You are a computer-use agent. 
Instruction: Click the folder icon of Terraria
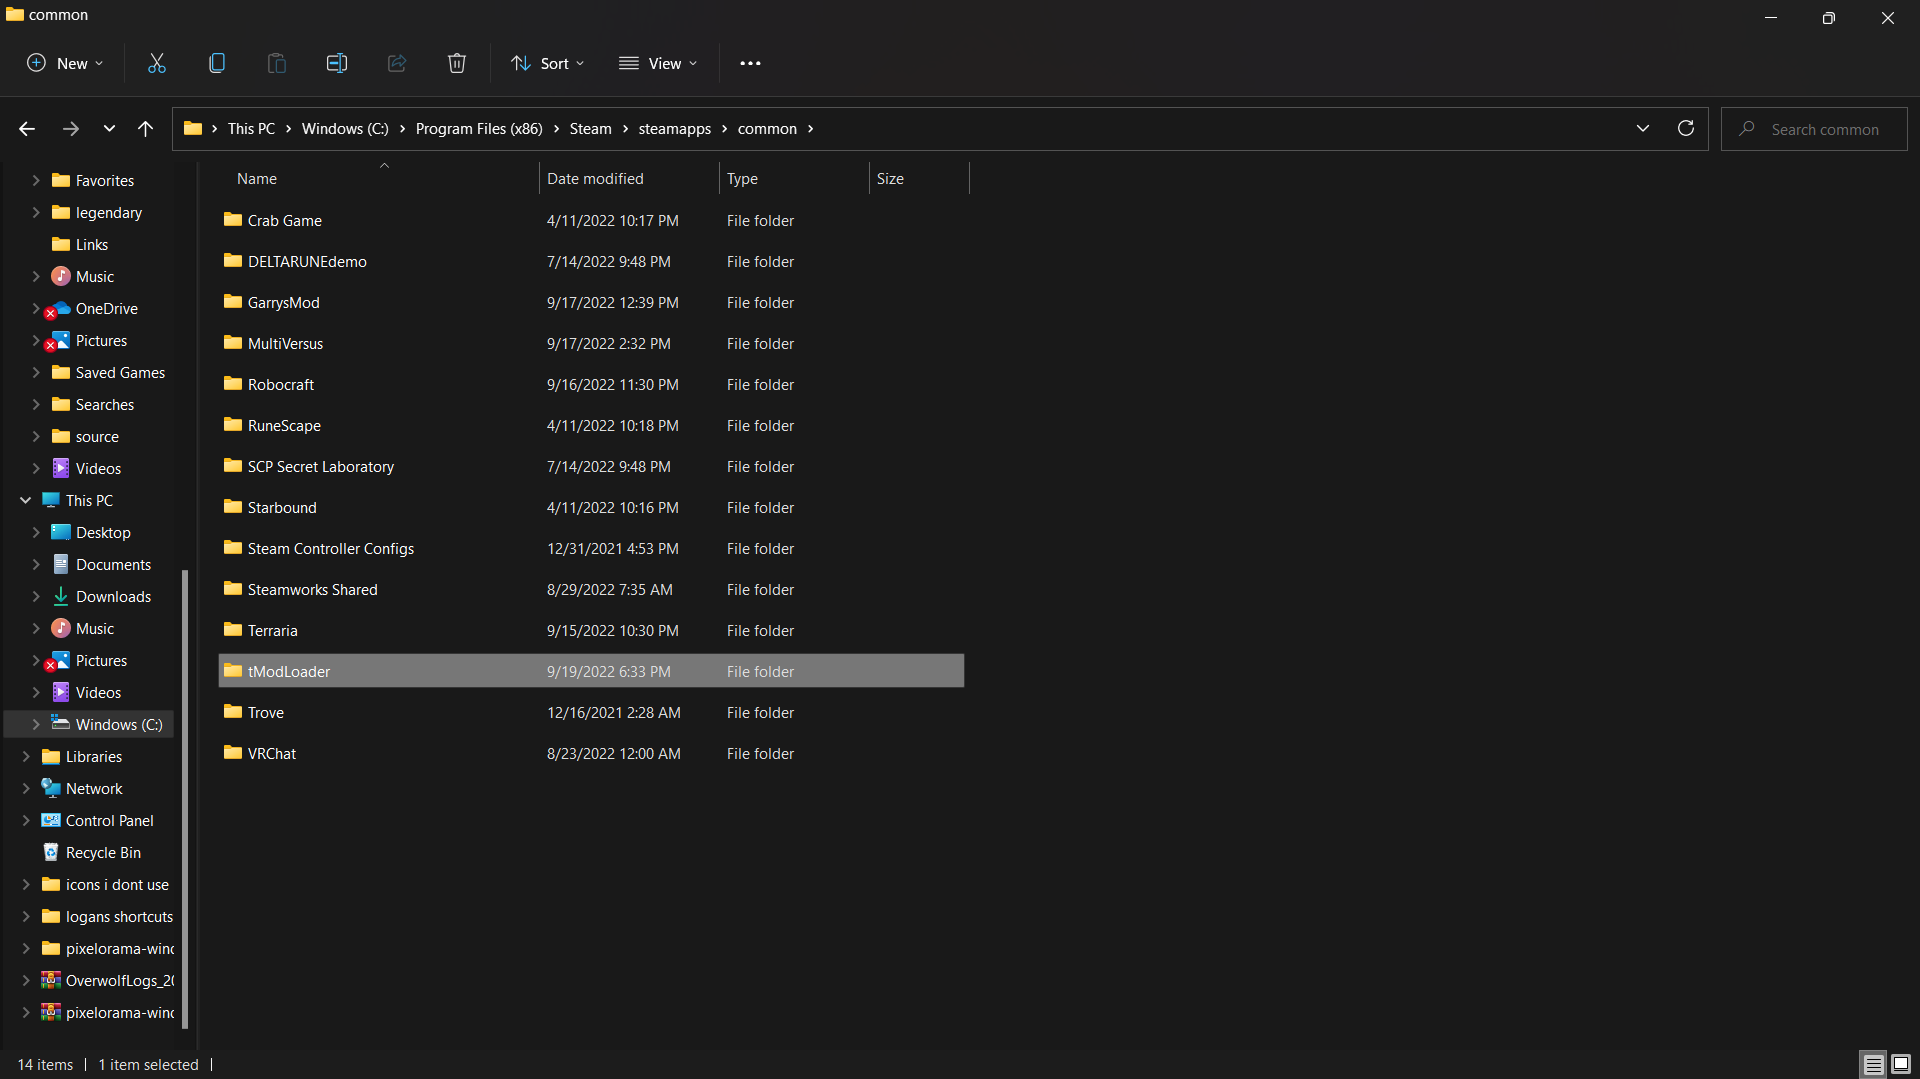coord(233,630)
